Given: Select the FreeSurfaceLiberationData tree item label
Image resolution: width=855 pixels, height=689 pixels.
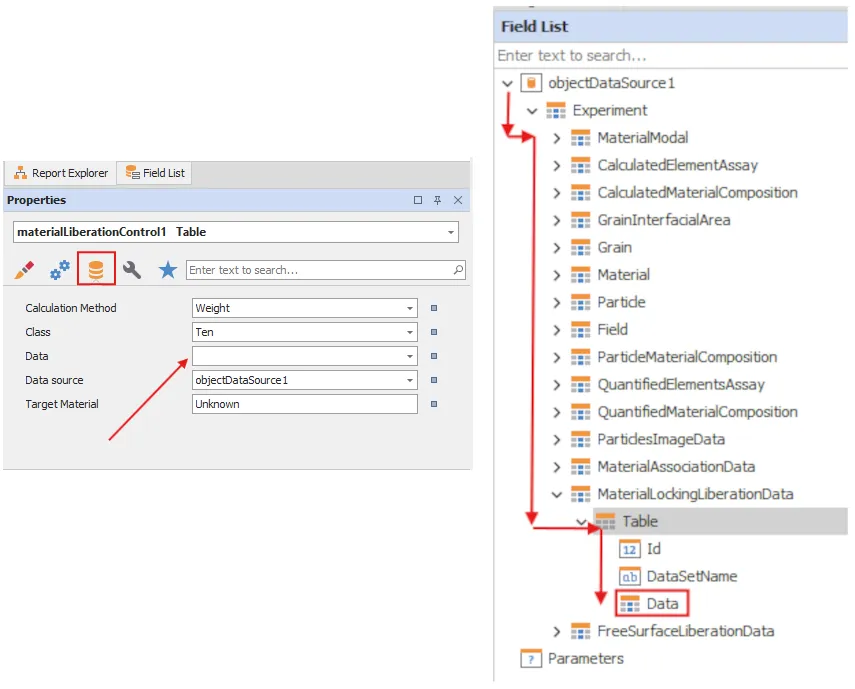Looking at the screenshot, I should 686,631.
